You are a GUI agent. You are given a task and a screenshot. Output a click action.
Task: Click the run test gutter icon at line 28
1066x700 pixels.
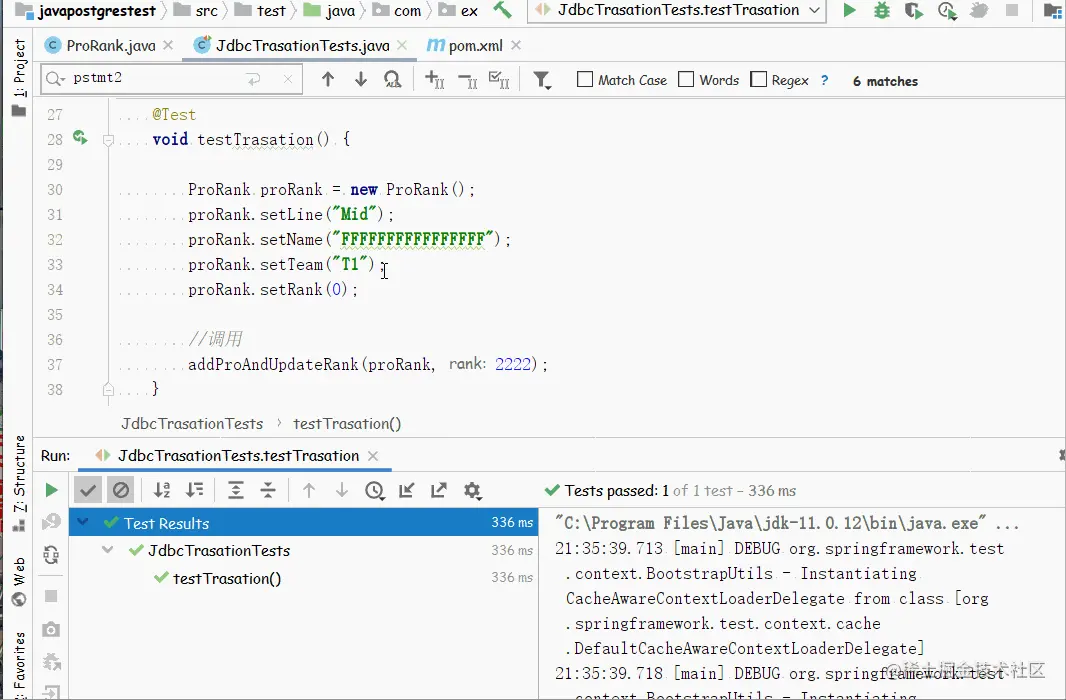[80, 138]
